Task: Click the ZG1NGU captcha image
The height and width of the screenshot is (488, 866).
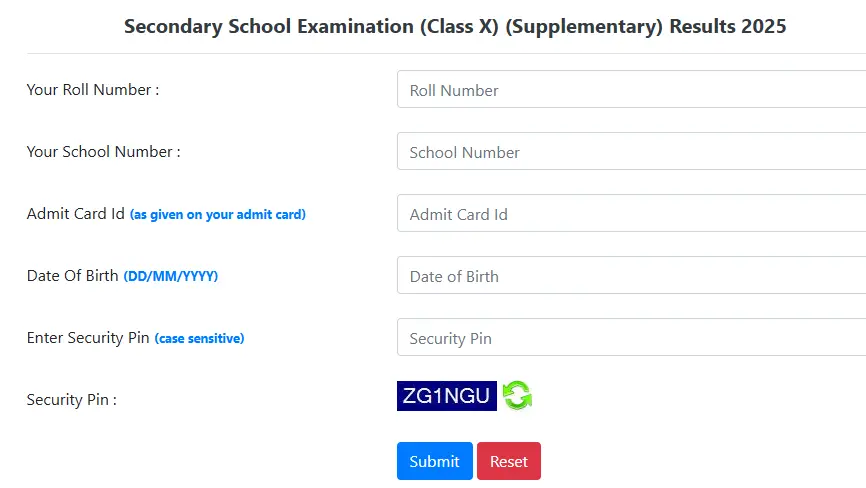Action: coord(446,396)
